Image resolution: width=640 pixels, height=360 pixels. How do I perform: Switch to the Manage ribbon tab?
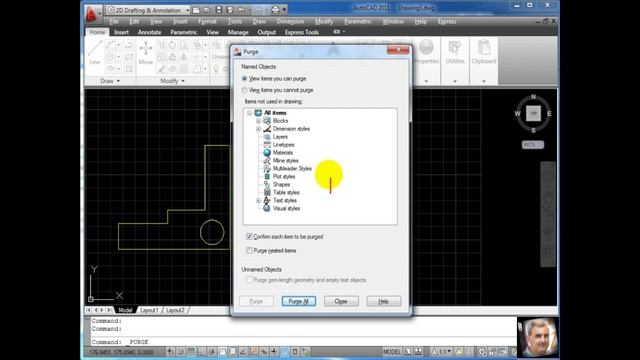point(238,32)
